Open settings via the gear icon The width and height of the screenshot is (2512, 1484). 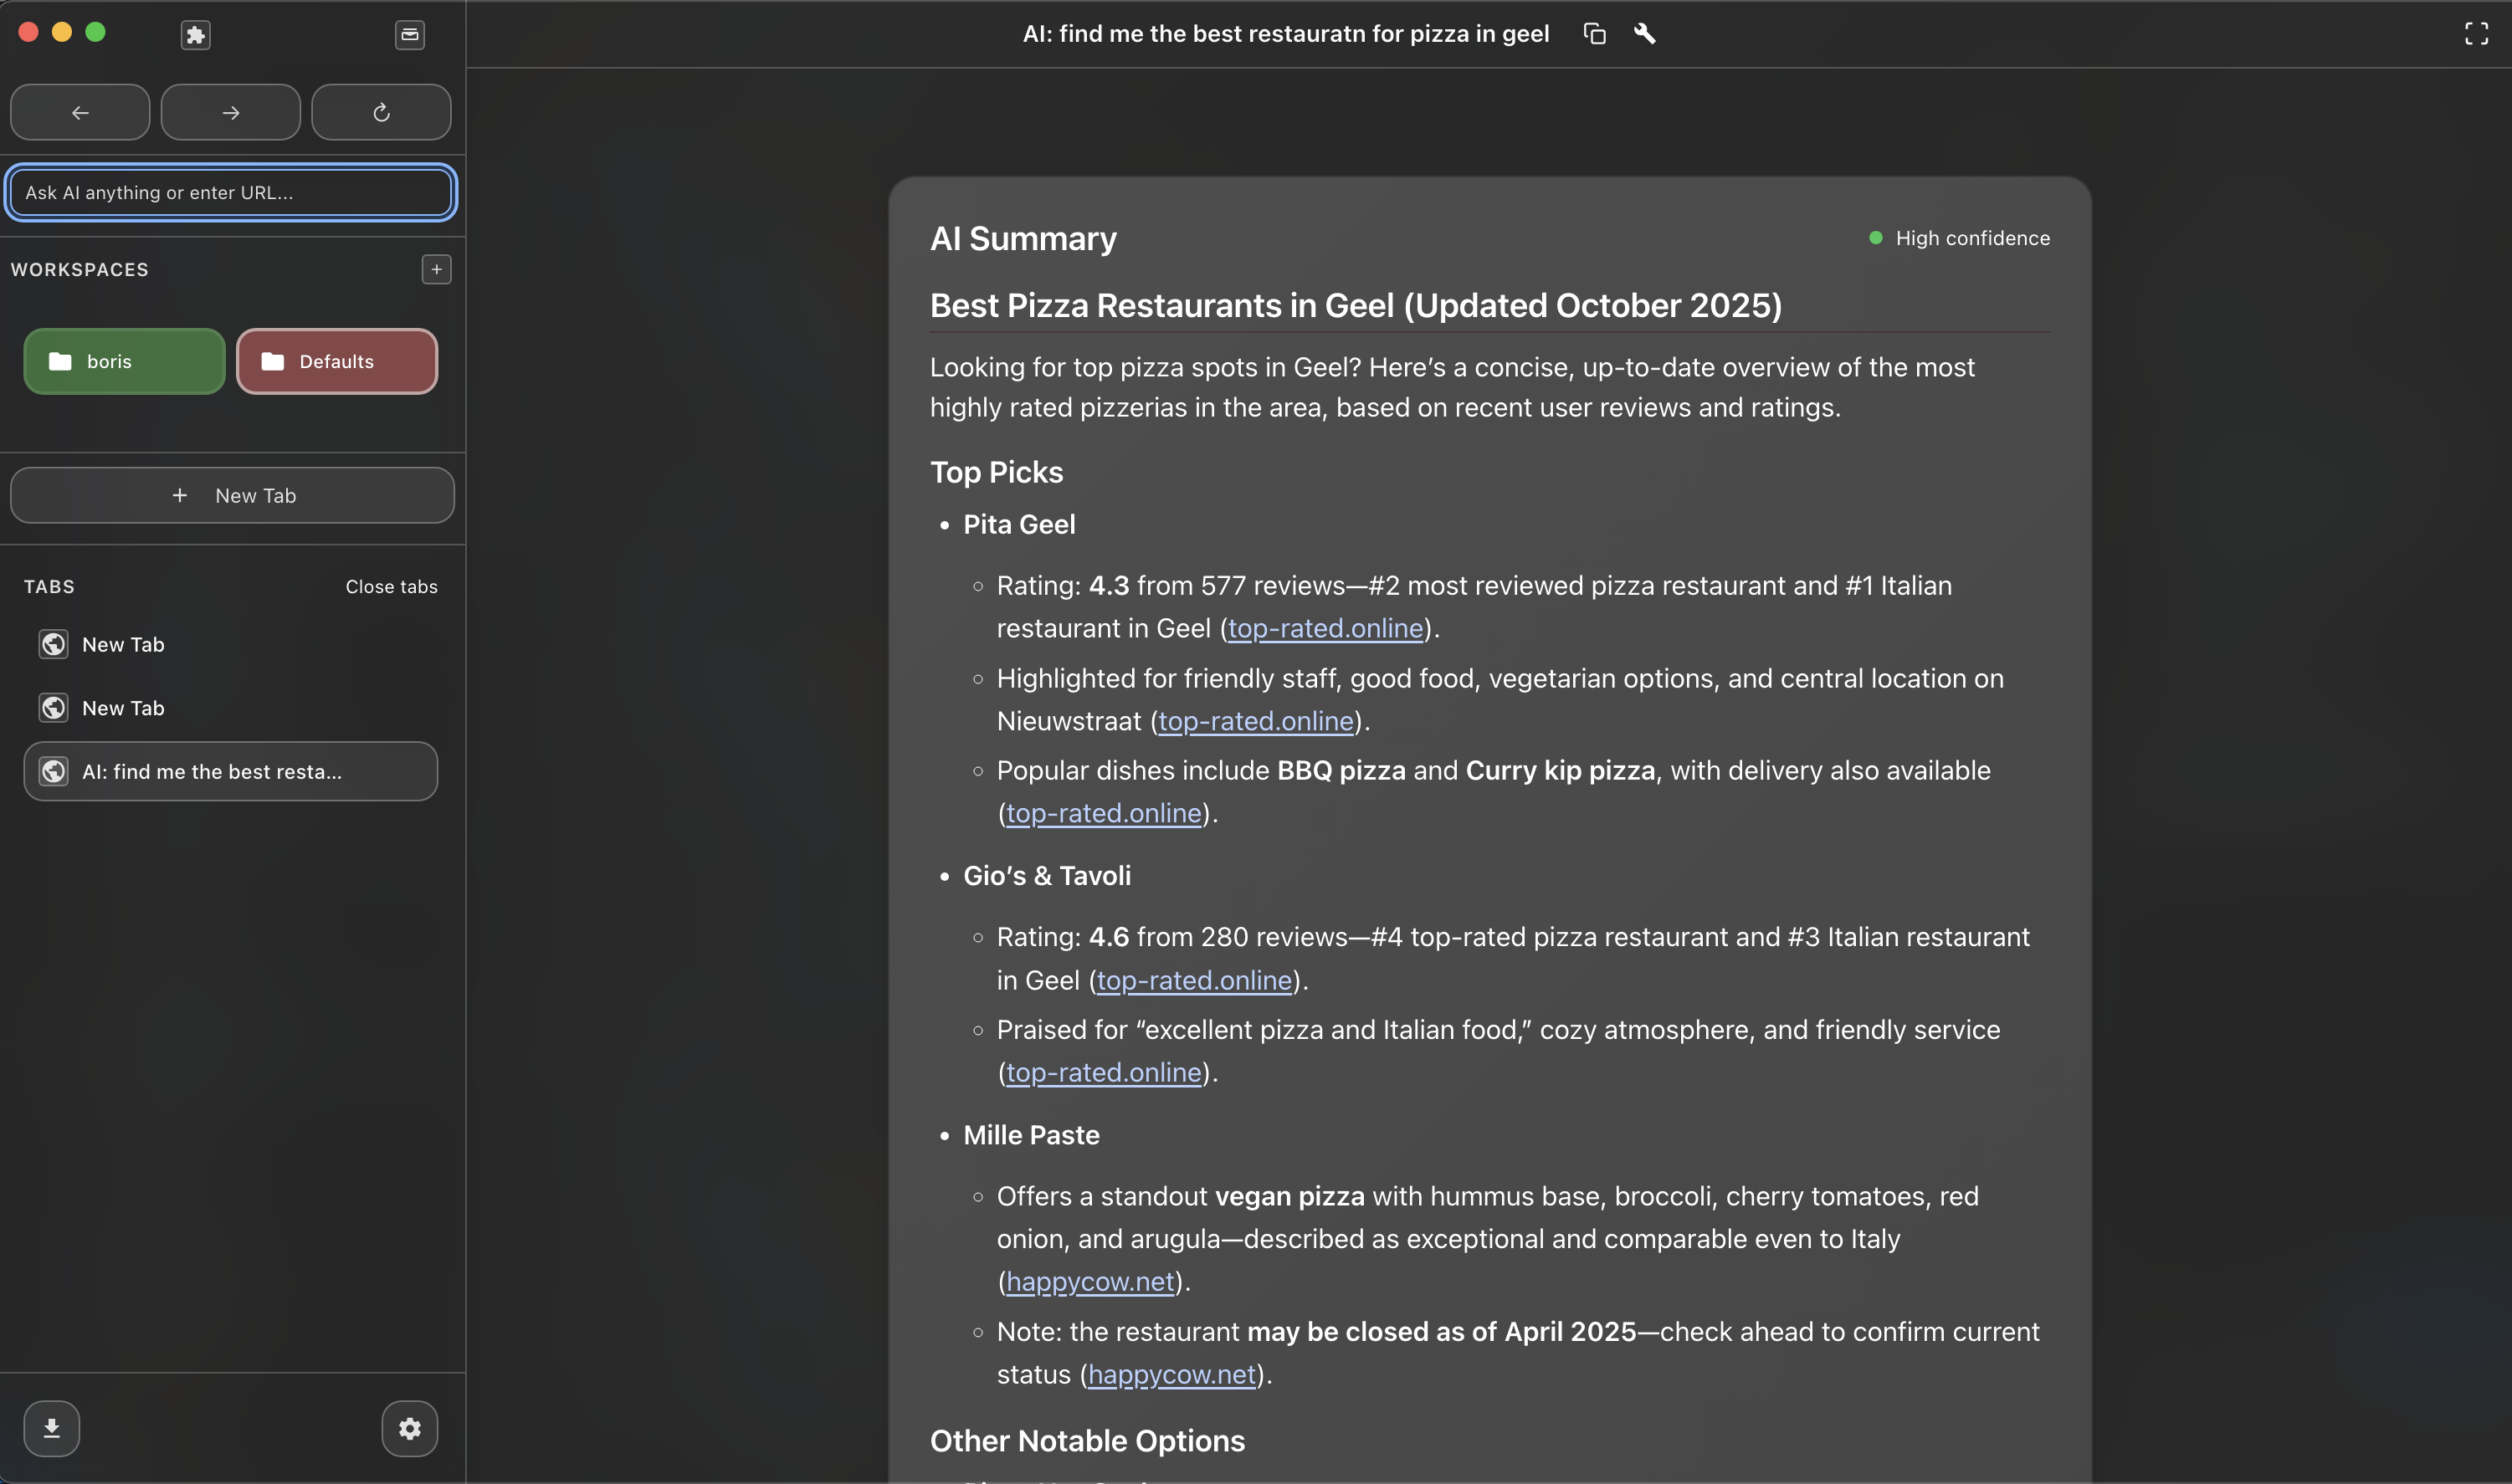(x=409, y=1428)
